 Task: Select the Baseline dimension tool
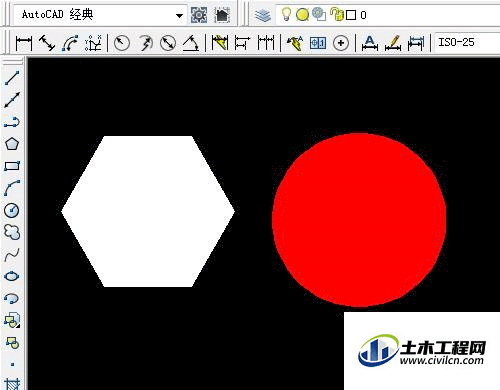242,43
